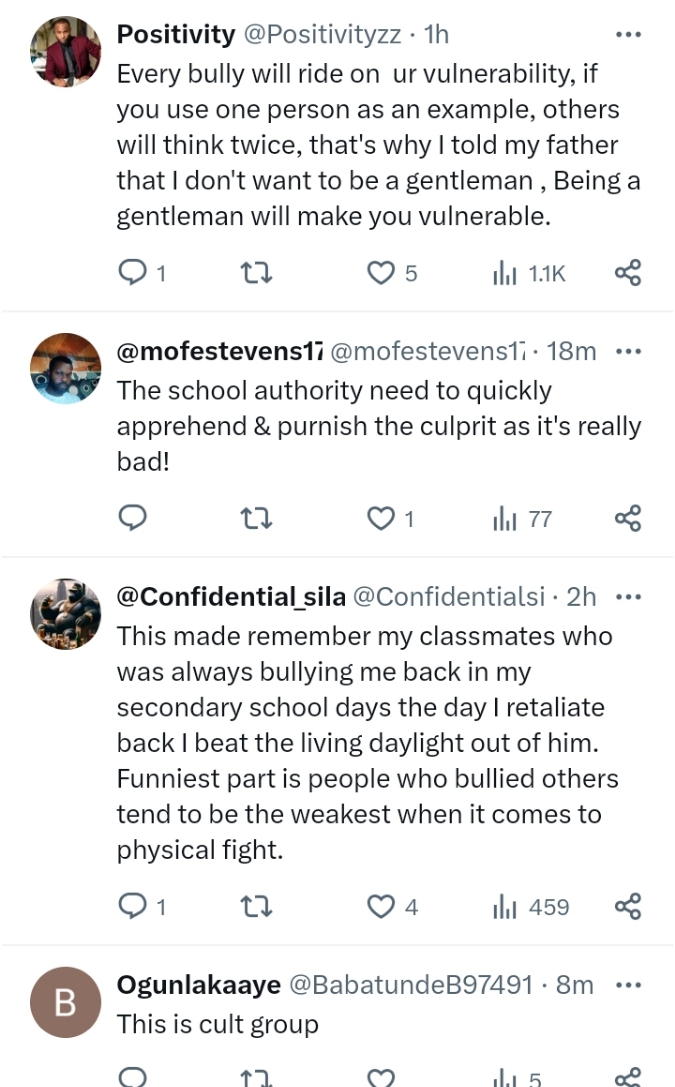Like the Positivity tweet

point(381,273)
